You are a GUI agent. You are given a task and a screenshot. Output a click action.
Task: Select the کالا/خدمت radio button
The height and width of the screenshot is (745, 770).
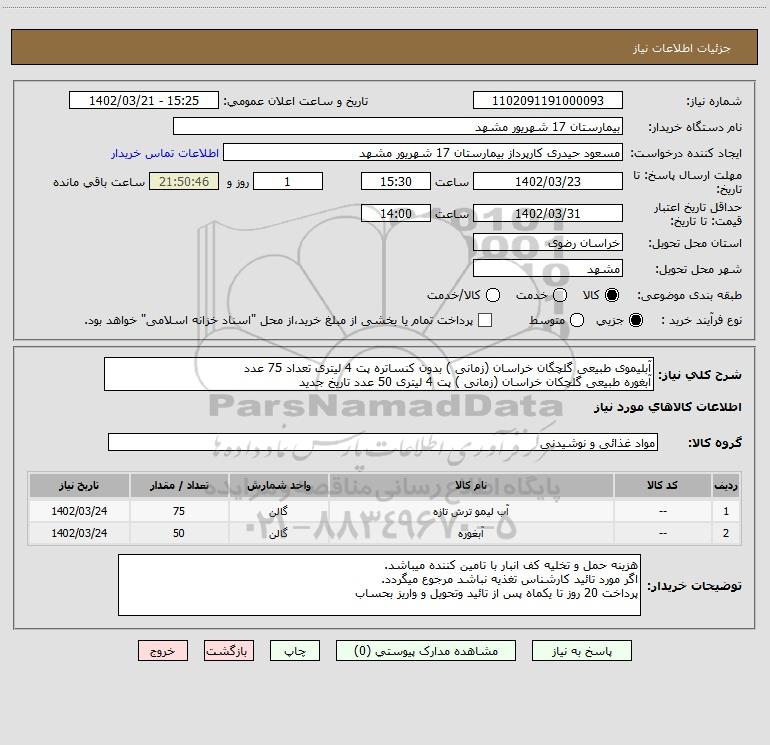click(493, 295)
